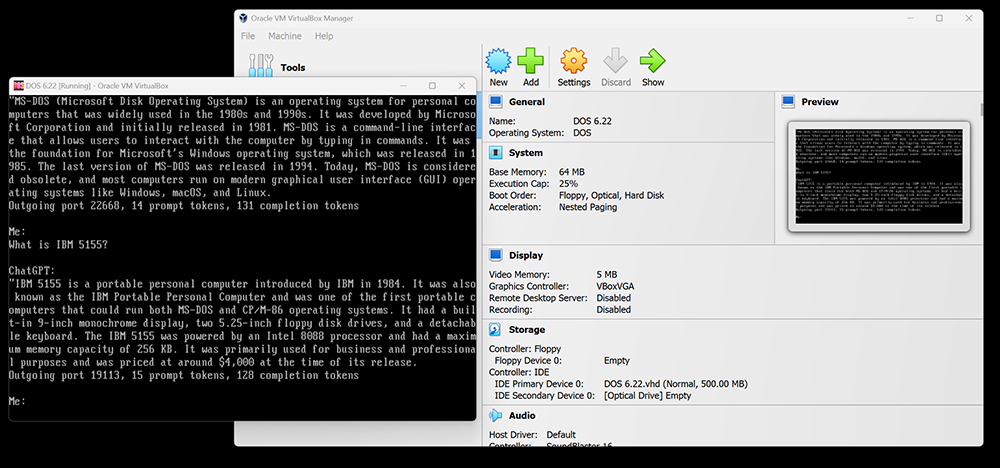Click the Display section icon
This screenshot has width=1000, height=468.
(x=496, y=255)
